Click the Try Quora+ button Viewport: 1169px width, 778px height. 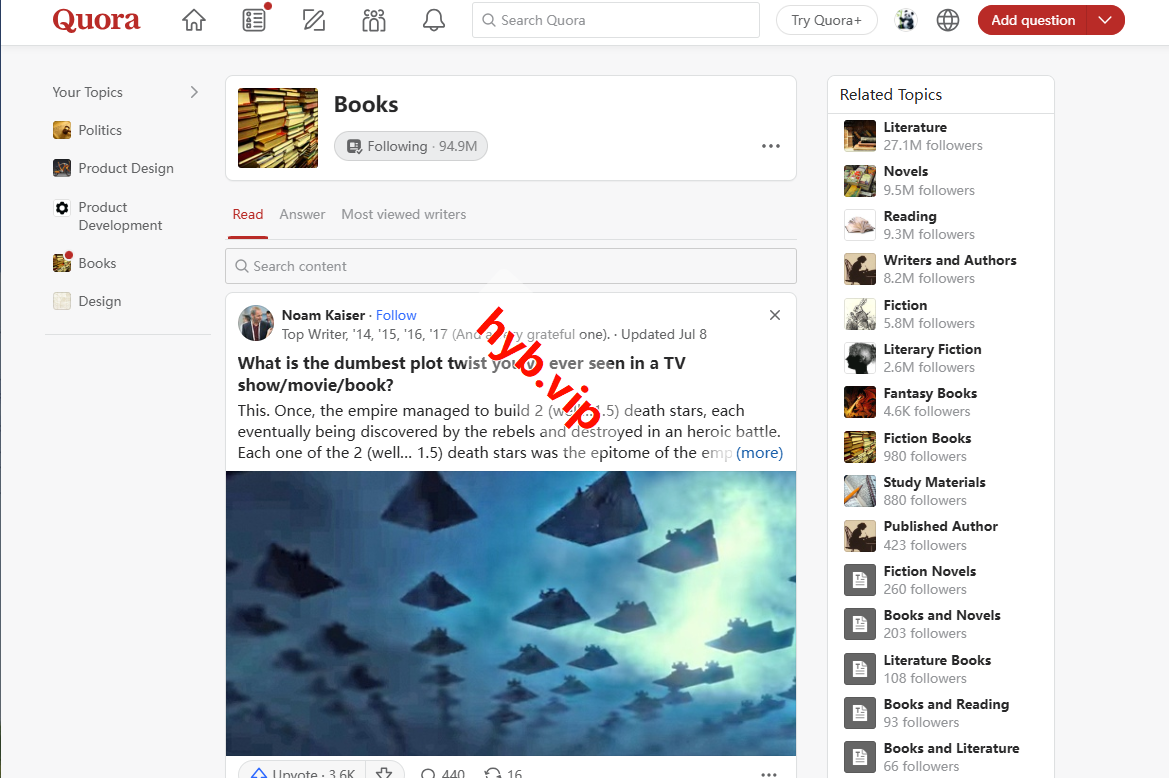(826, 20)
